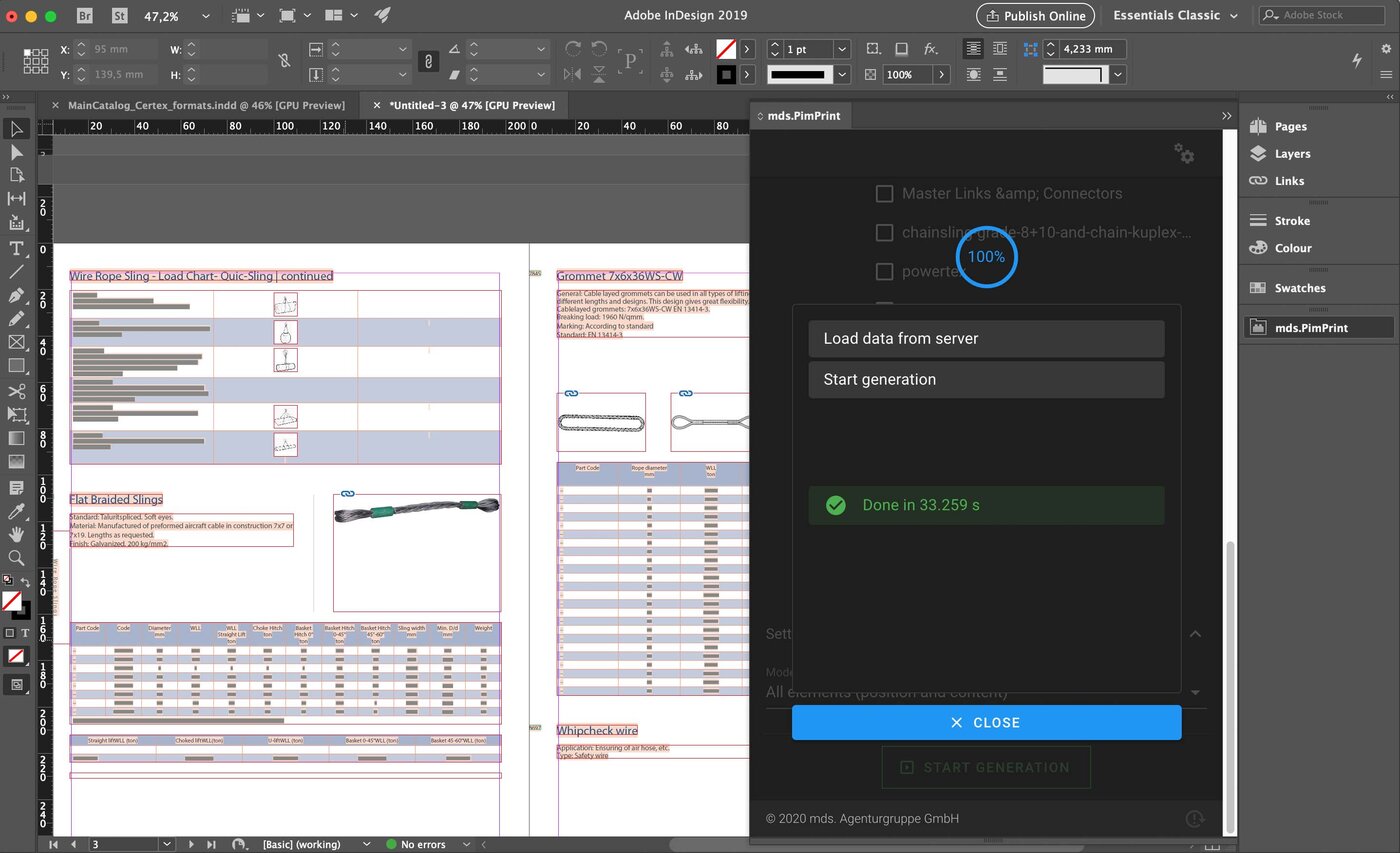Screen dimensions: 1400x853
Task: Toggle no text wrap option
Action: [x=973, y=49]
